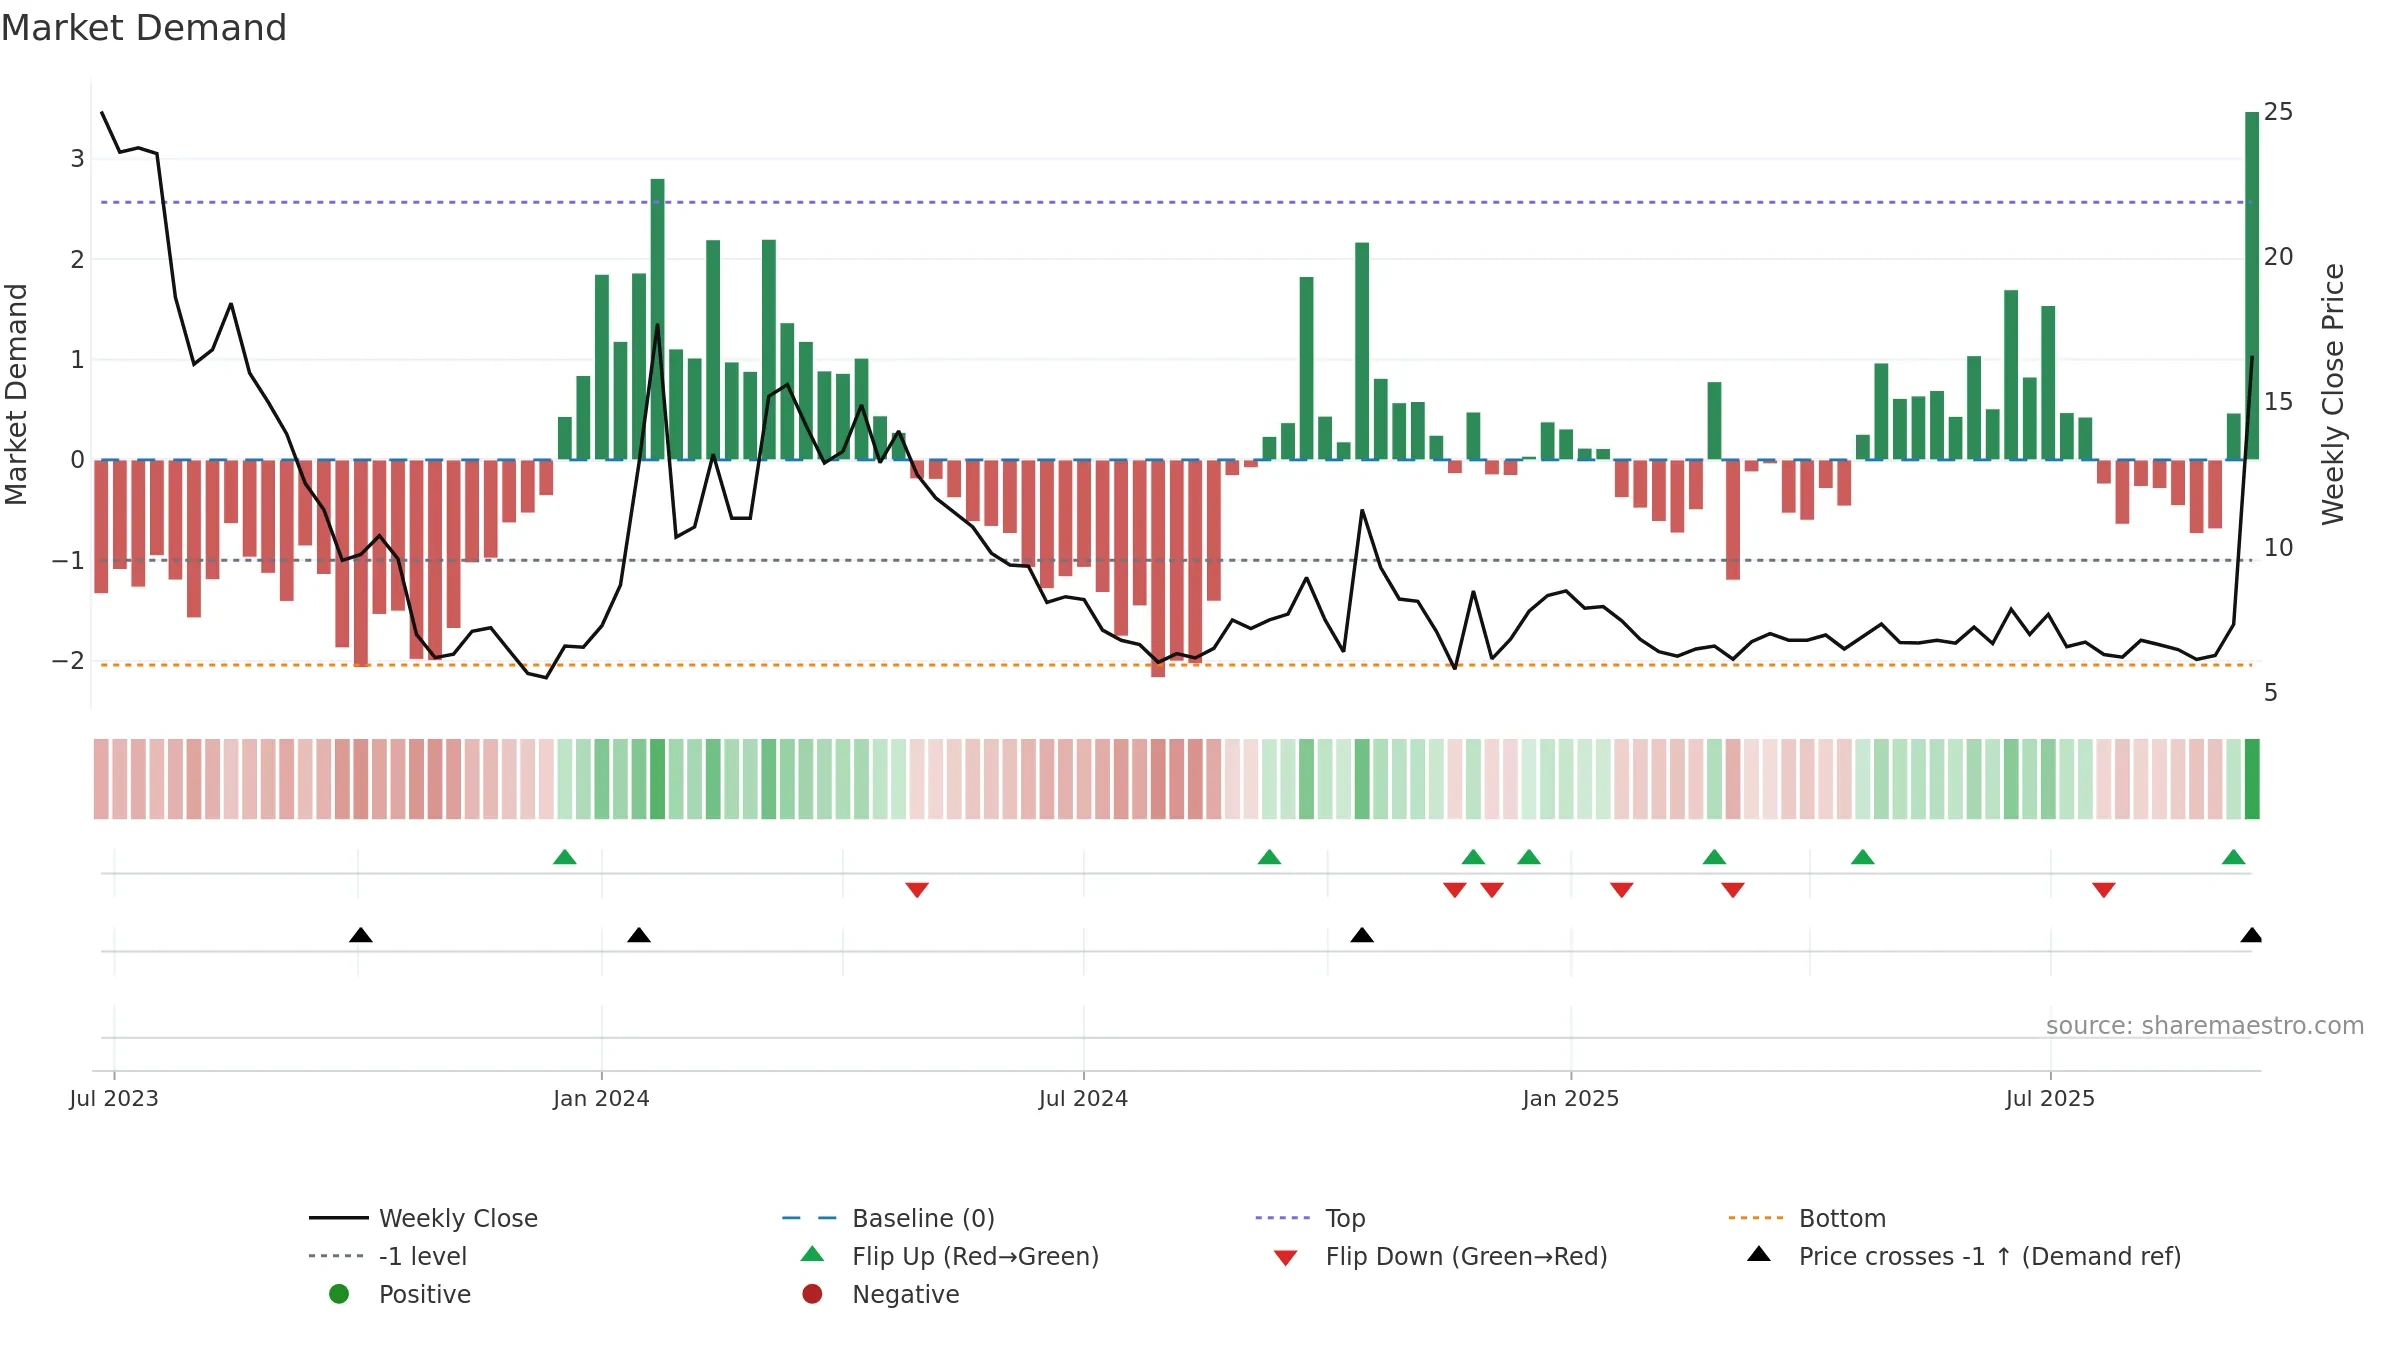Click the '25' right axis tick label
This screenshot has height=1350, width=2400.
(2278, 112)
